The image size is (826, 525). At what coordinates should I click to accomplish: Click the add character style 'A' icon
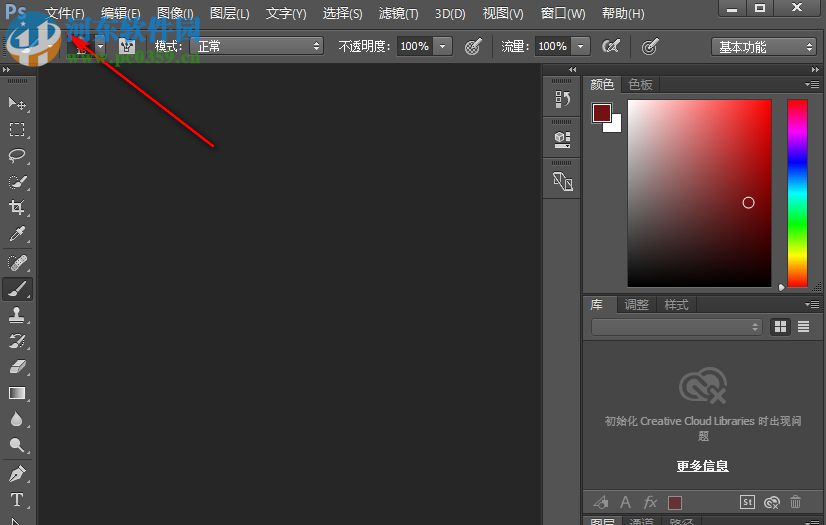click(625, 502)
